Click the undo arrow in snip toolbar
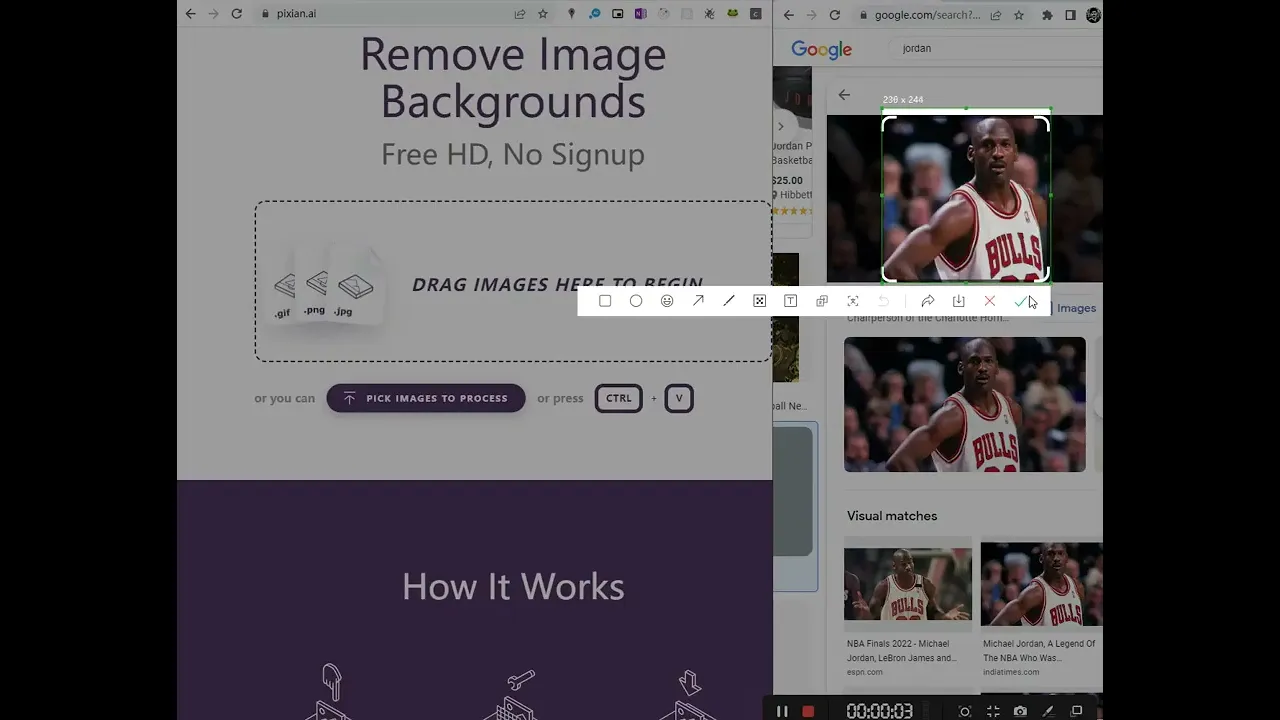 (x=884, y=301)
